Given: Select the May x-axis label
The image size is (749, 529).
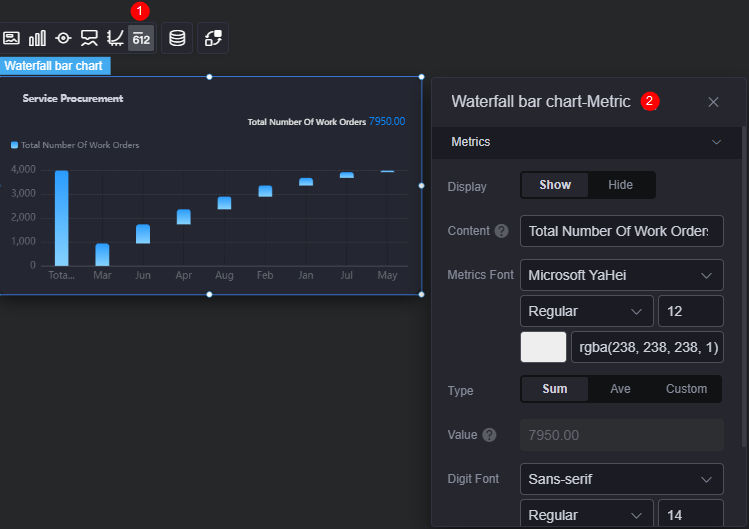Looking at the screenshot, I should click(387, 275).
